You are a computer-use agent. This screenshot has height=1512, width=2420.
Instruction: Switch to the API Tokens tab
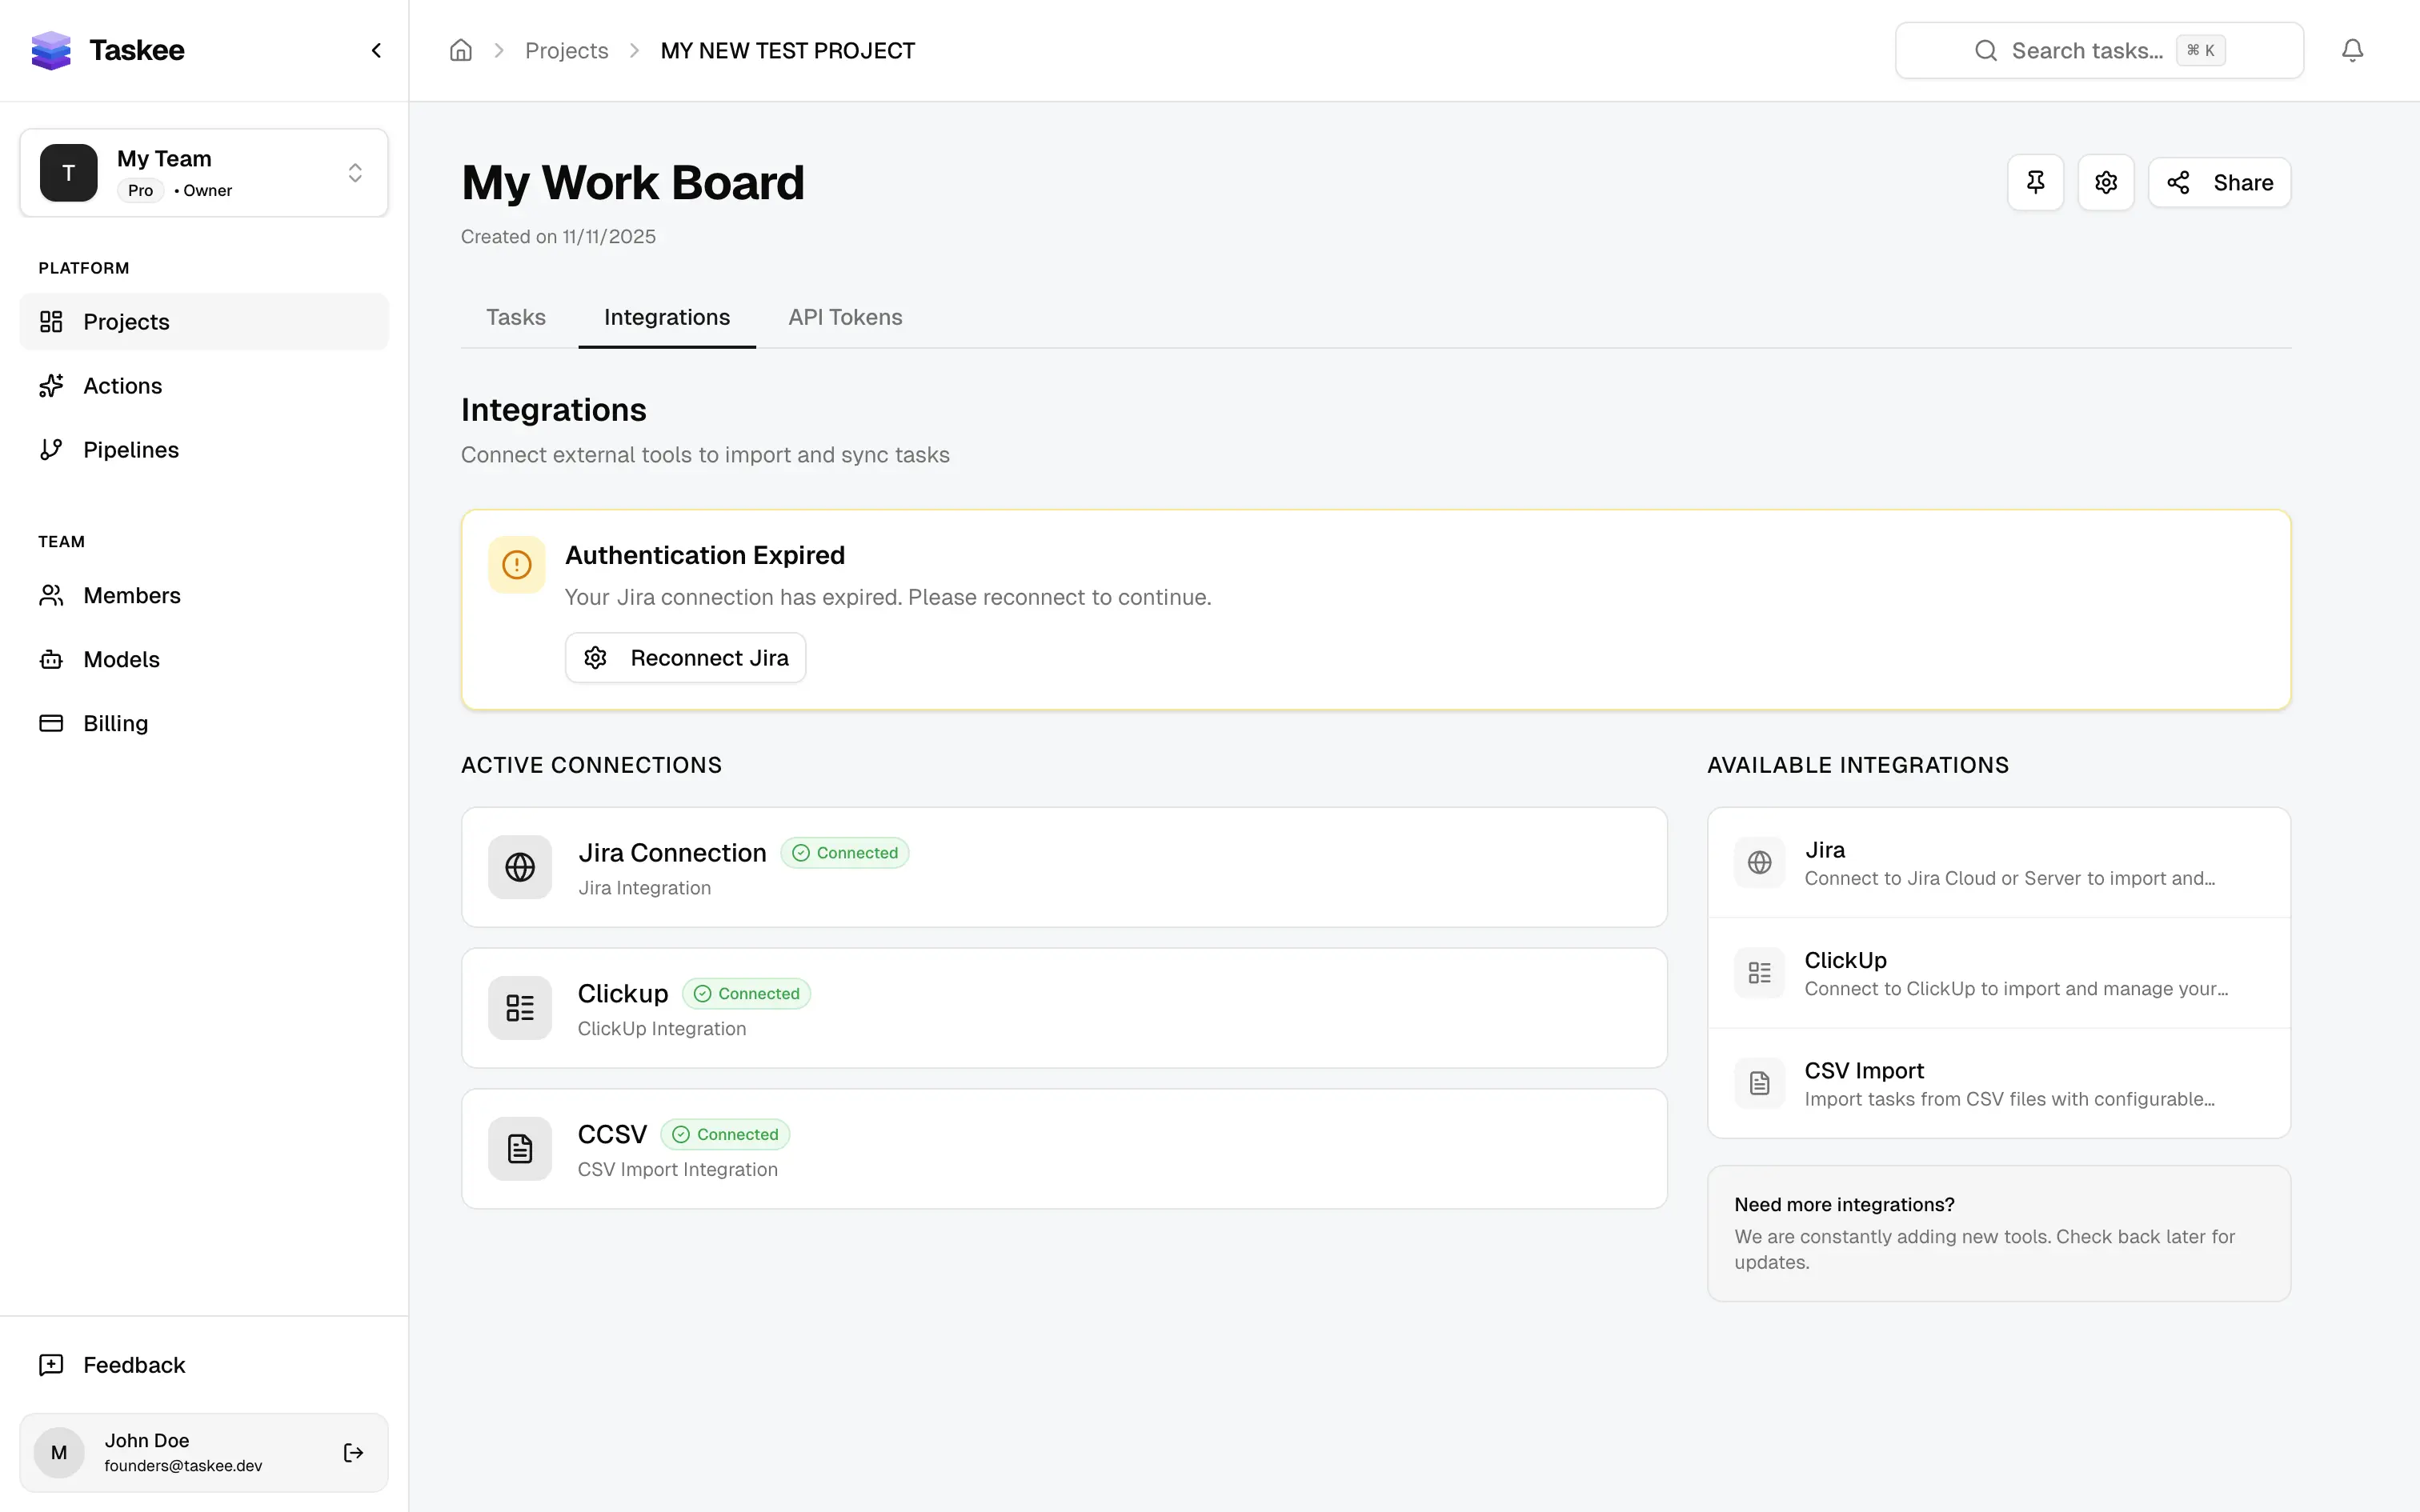coord(844,317)
